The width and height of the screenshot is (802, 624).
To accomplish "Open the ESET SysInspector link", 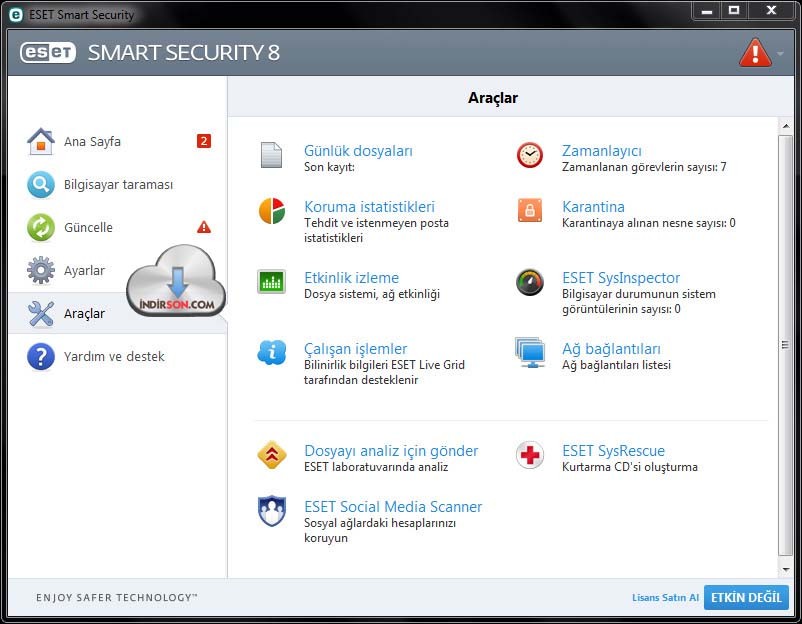I will 621,278.
